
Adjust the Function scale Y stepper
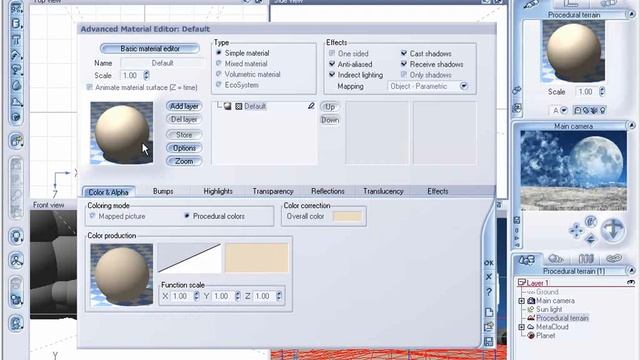[238, 296]
